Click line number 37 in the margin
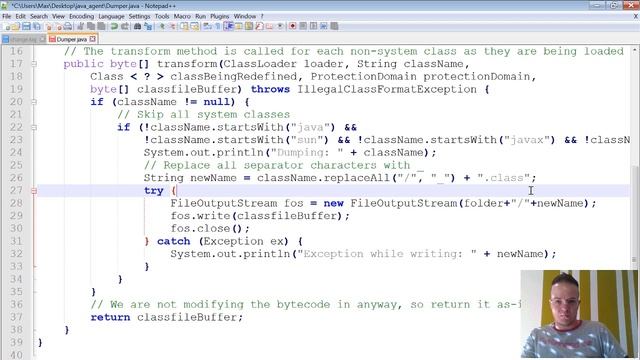 pos(16,317)
